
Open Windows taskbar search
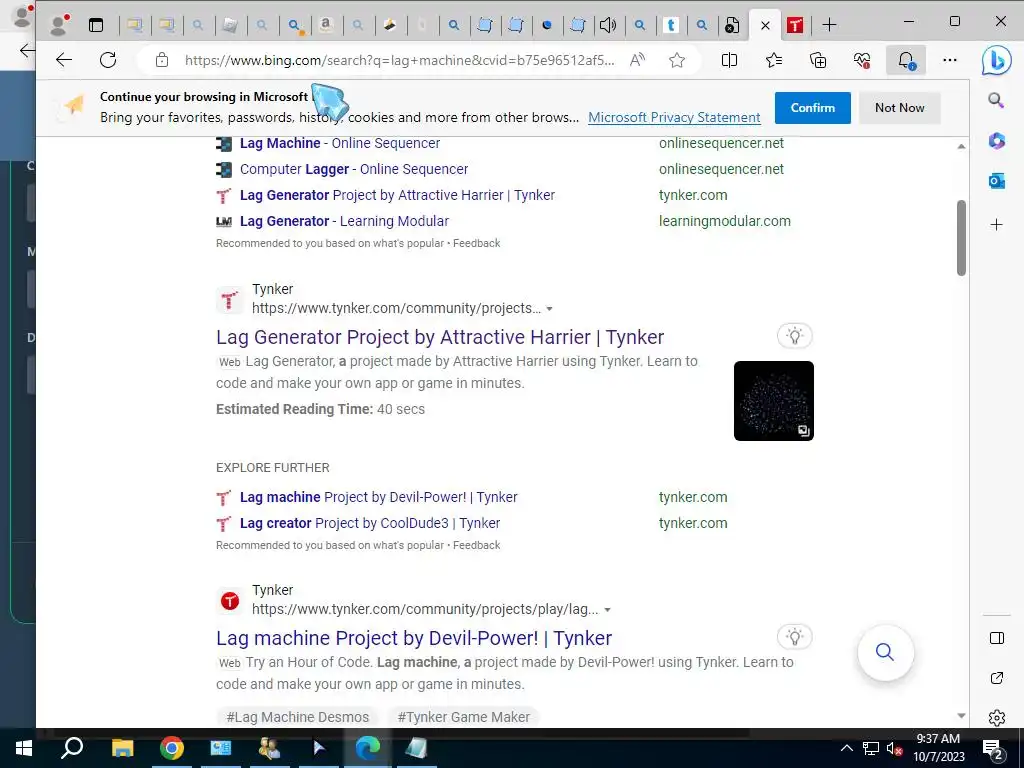[x=72, y=748]
